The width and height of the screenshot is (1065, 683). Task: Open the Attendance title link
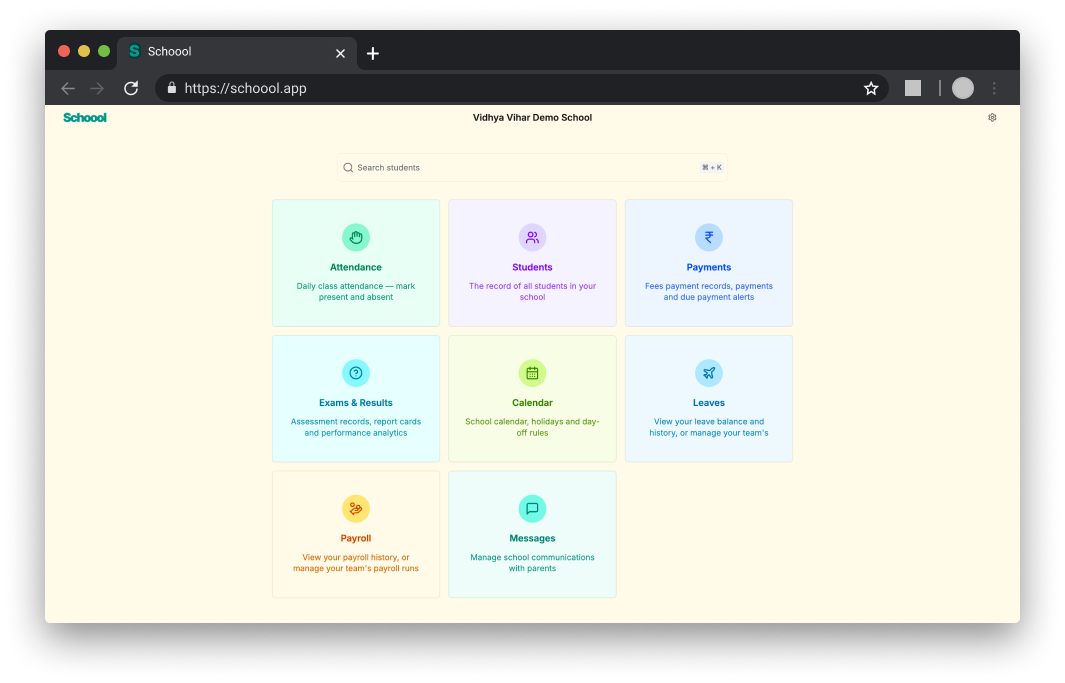355,267
